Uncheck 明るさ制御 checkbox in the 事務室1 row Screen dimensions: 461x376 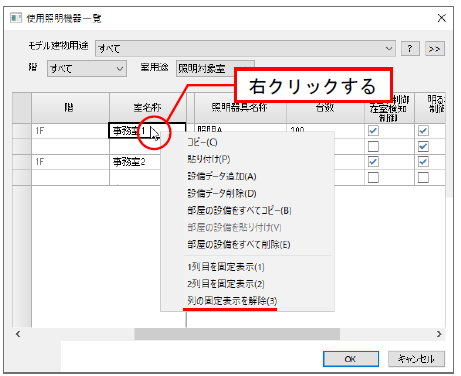[x=423, y=131]
